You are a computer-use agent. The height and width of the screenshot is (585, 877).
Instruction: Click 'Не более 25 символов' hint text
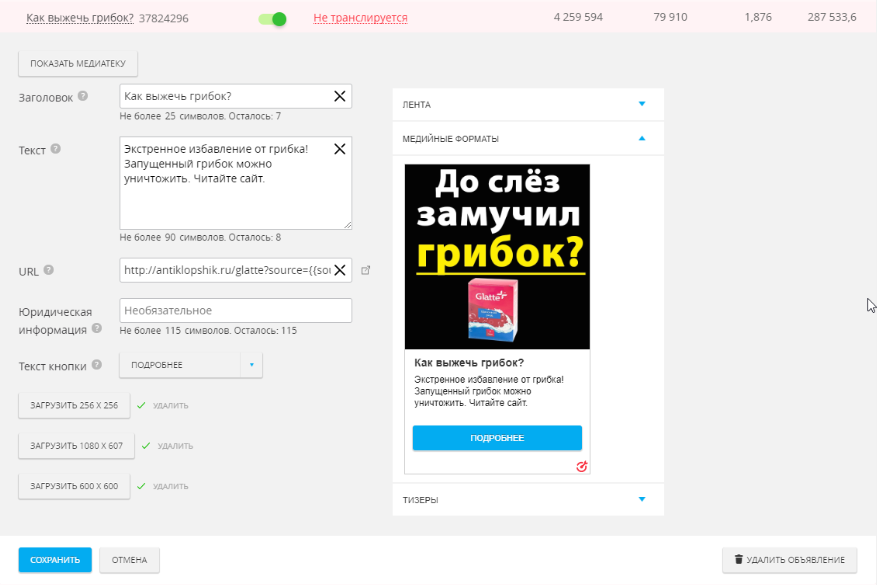point(172,116)
